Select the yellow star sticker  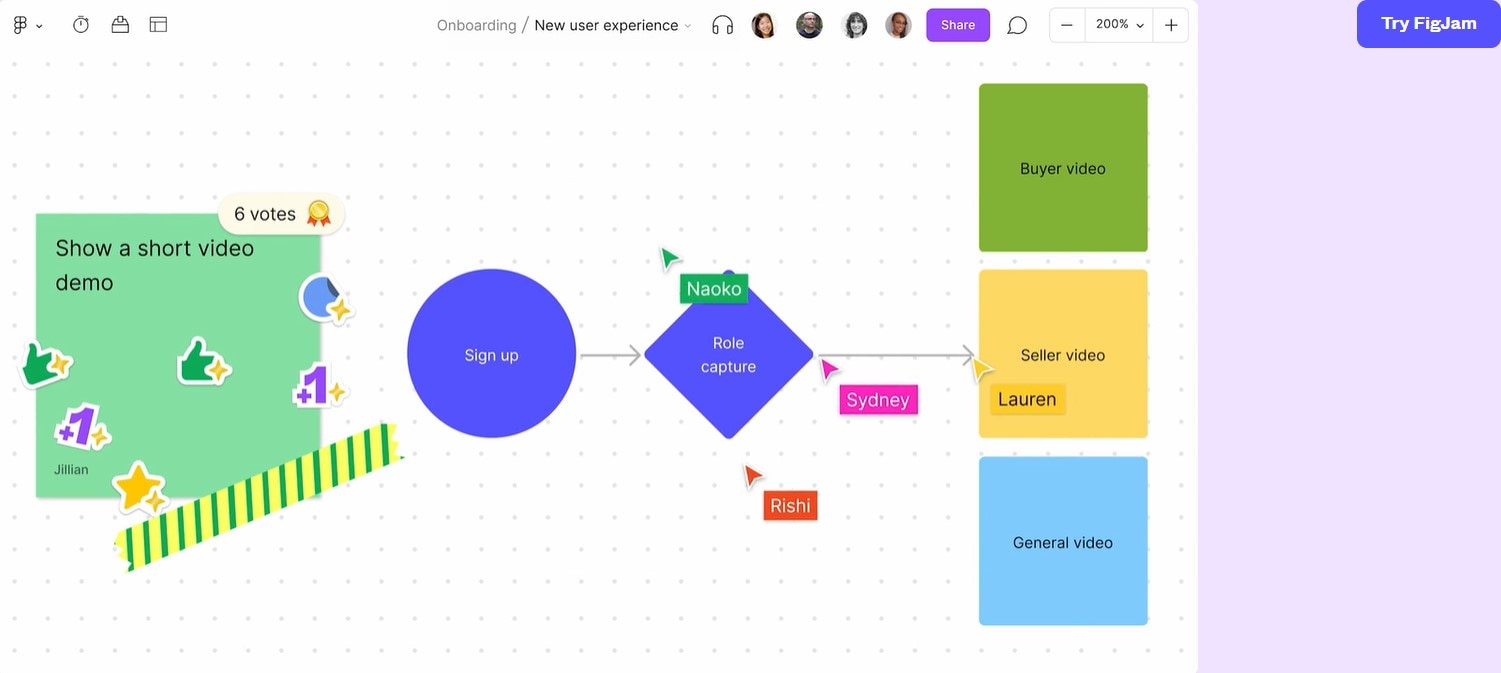tap(140, 487)
